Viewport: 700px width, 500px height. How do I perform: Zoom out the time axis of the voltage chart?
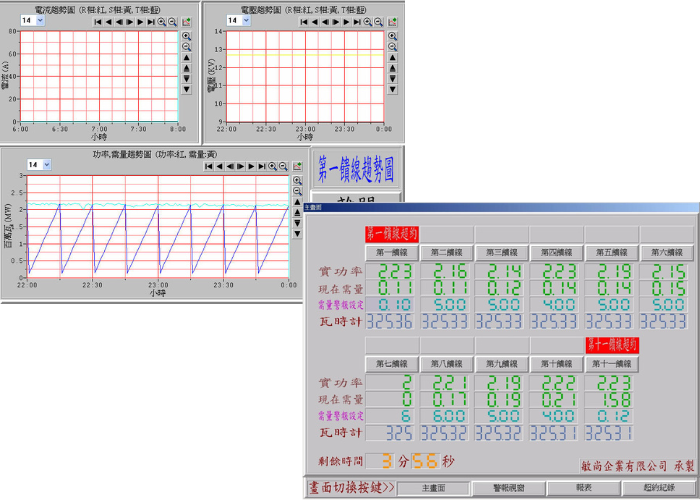(x=379, y=22)
